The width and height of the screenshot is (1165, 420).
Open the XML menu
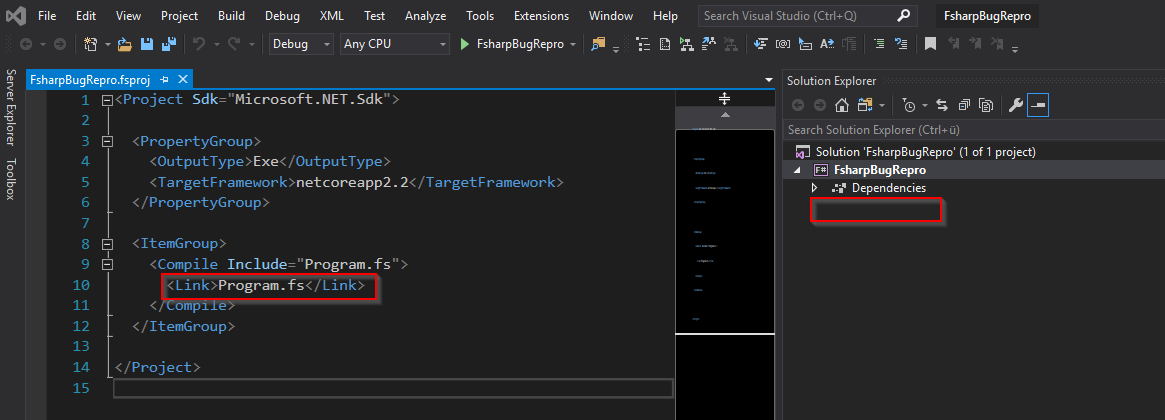(x=331, y=16)
